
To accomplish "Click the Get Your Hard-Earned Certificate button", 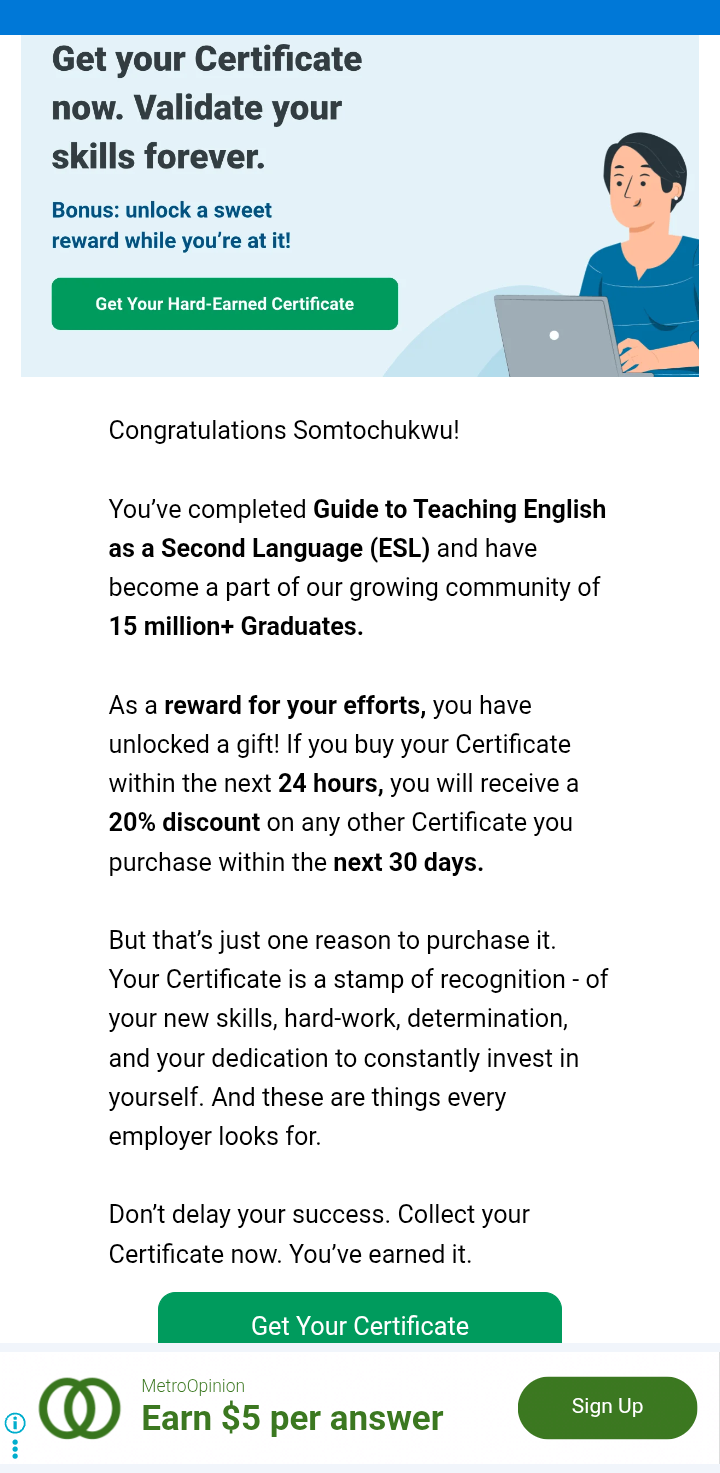I will coord(224,304).
